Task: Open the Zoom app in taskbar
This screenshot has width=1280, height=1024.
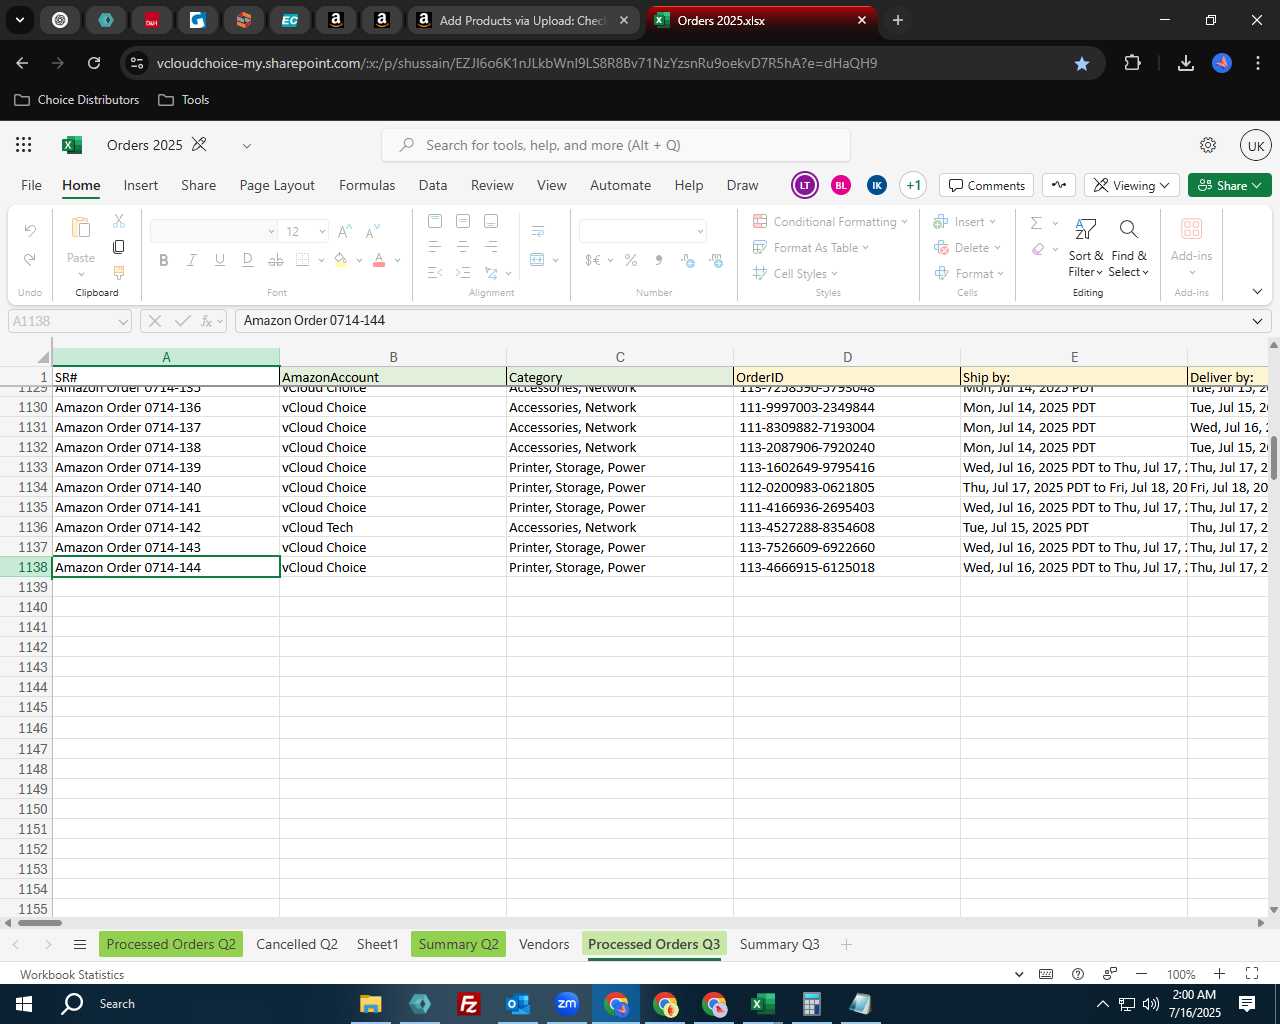Action: coord(567,1004)
